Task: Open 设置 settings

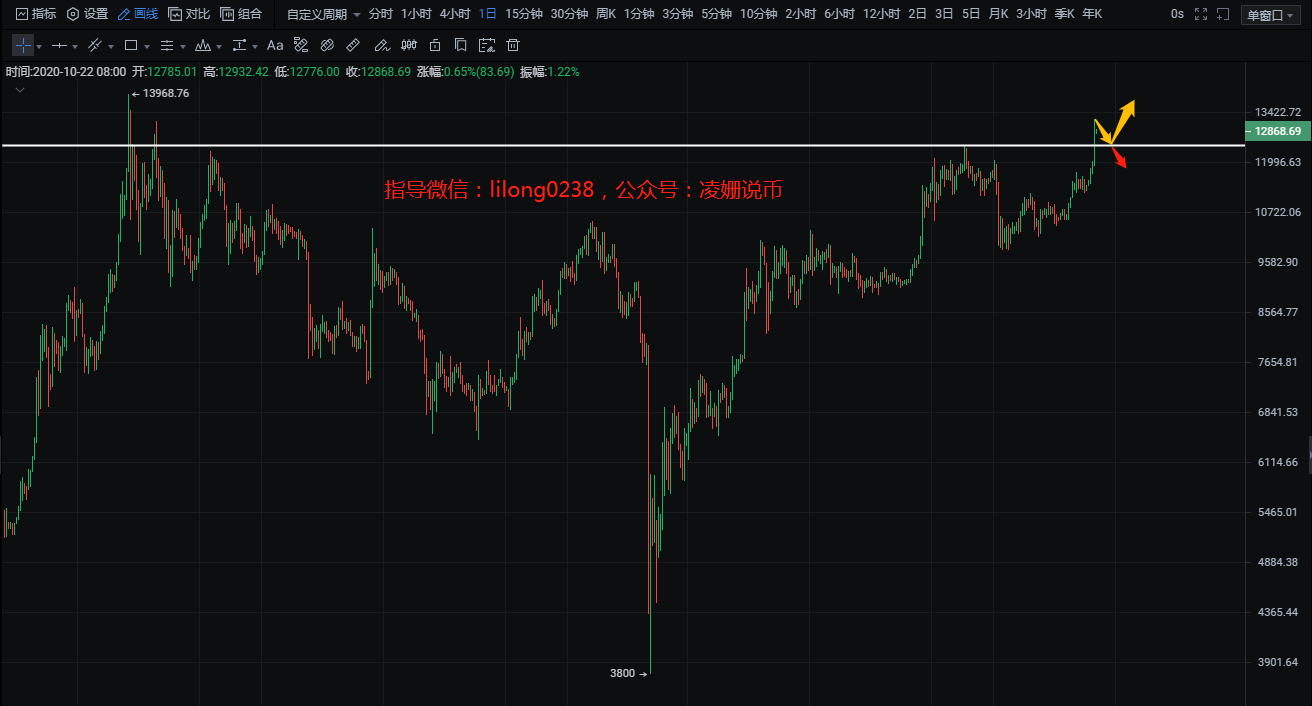Action: coord(87,14)
